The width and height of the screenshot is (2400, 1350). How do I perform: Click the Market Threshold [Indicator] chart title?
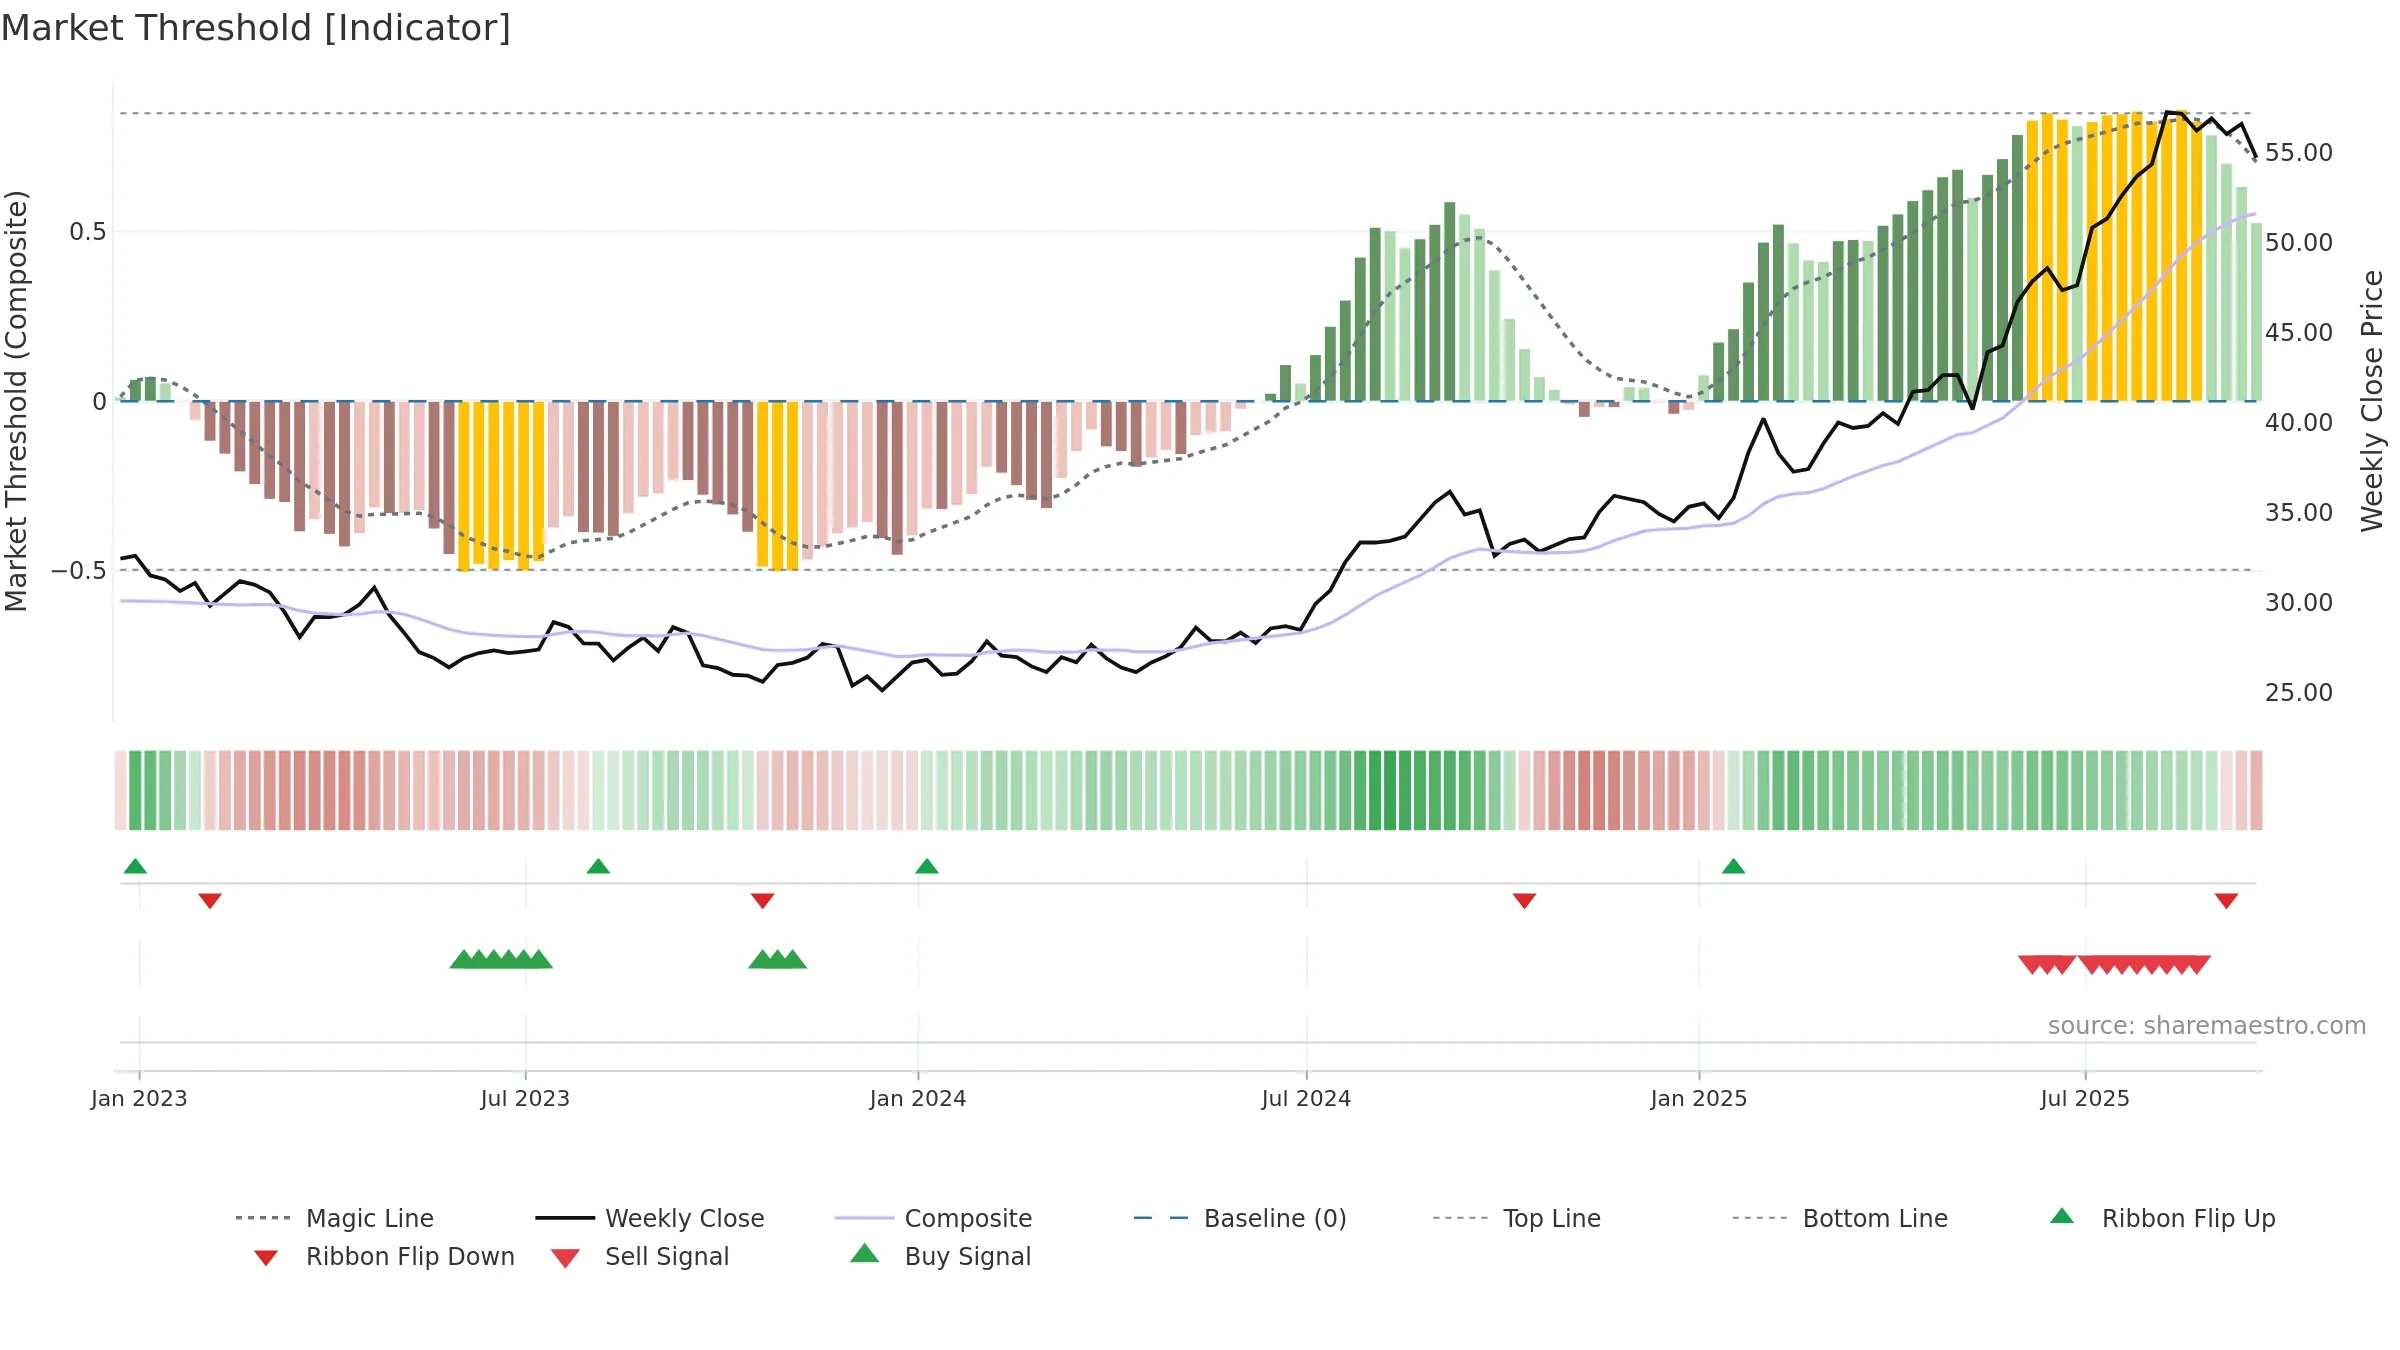pyautogui.click(x=256, y=28)
